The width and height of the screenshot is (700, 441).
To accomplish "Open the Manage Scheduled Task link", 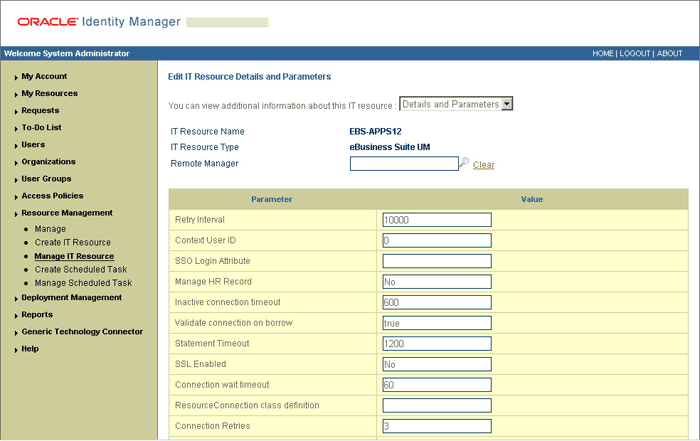I will (x=83, y=283).
